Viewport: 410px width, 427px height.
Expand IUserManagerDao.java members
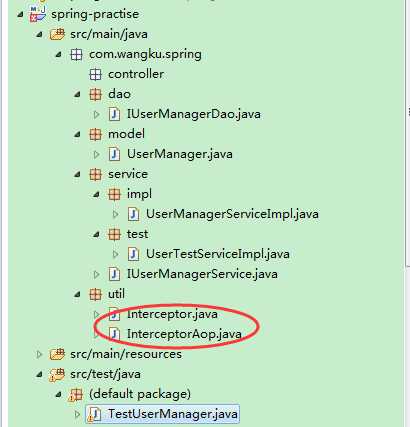tap(97, 114)
